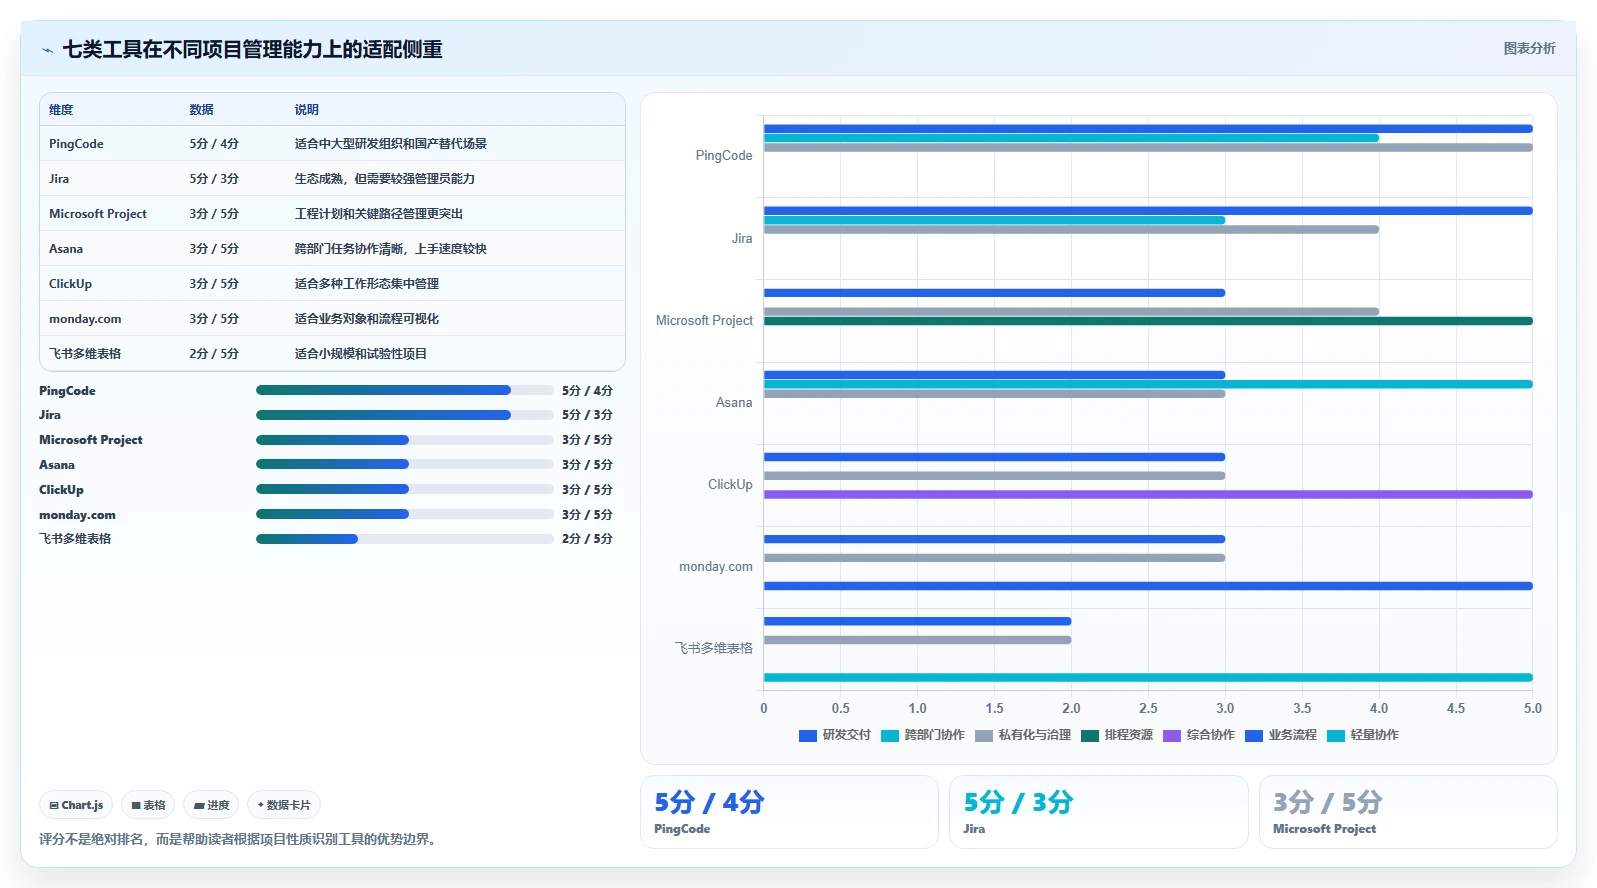This screenshot has width=1597, height=888.
Task: Click the 排程资源 legend entry
Action: (x=1117, y=735)
